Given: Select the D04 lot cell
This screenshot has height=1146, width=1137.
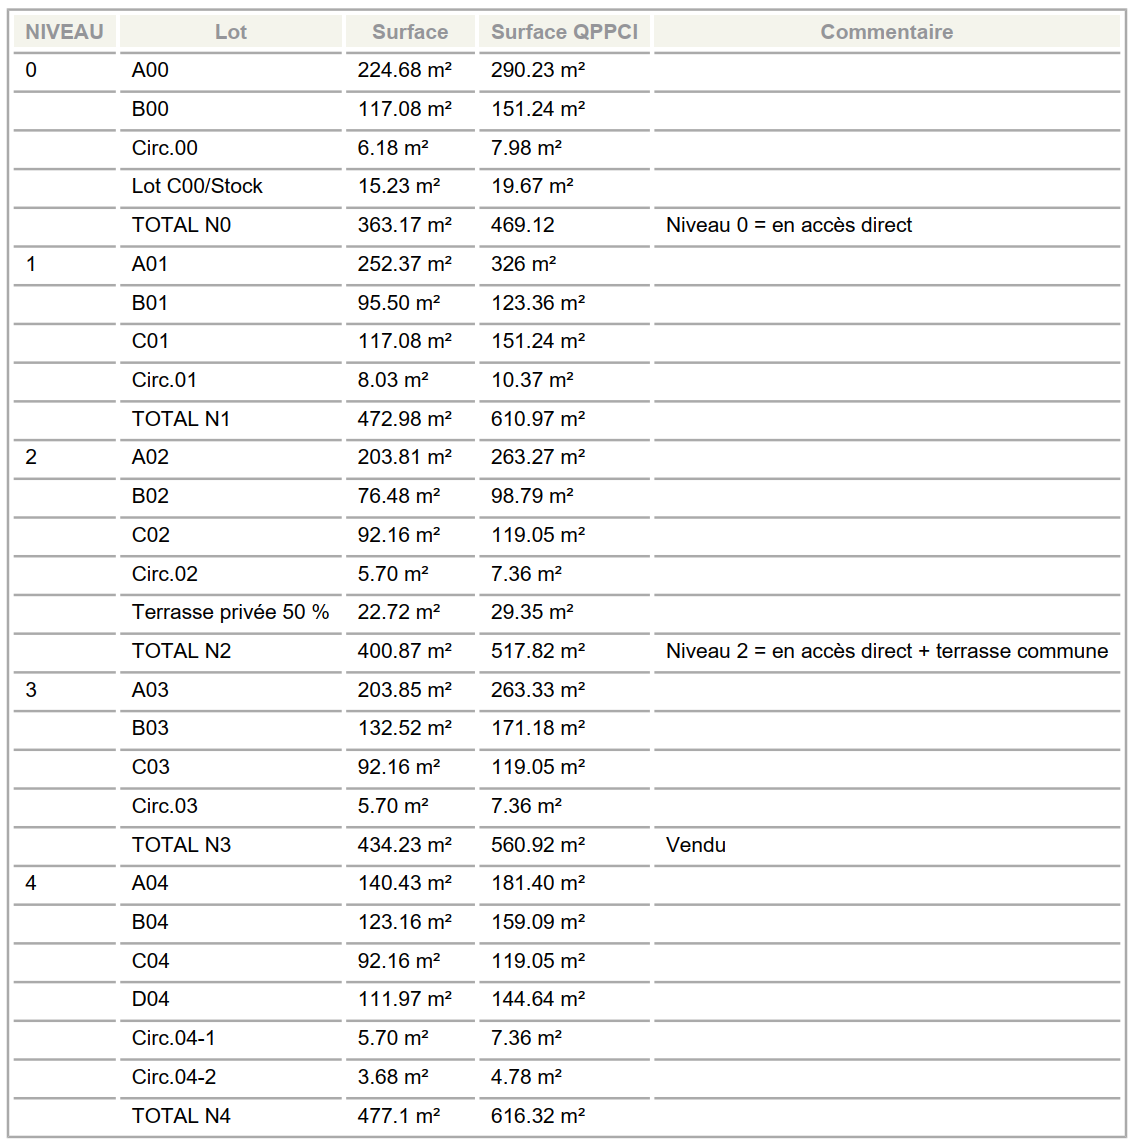Looking at the screenshot, I should 231,999.
